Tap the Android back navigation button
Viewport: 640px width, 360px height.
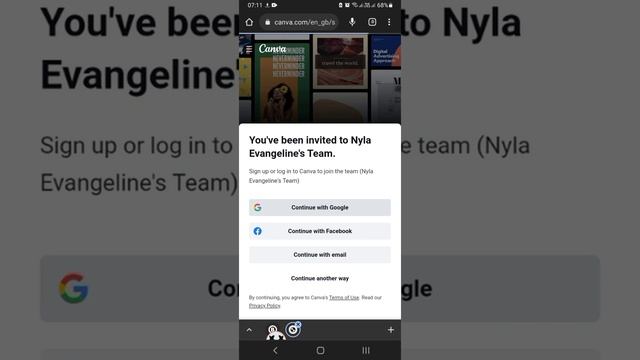click(x=275, y=350)
